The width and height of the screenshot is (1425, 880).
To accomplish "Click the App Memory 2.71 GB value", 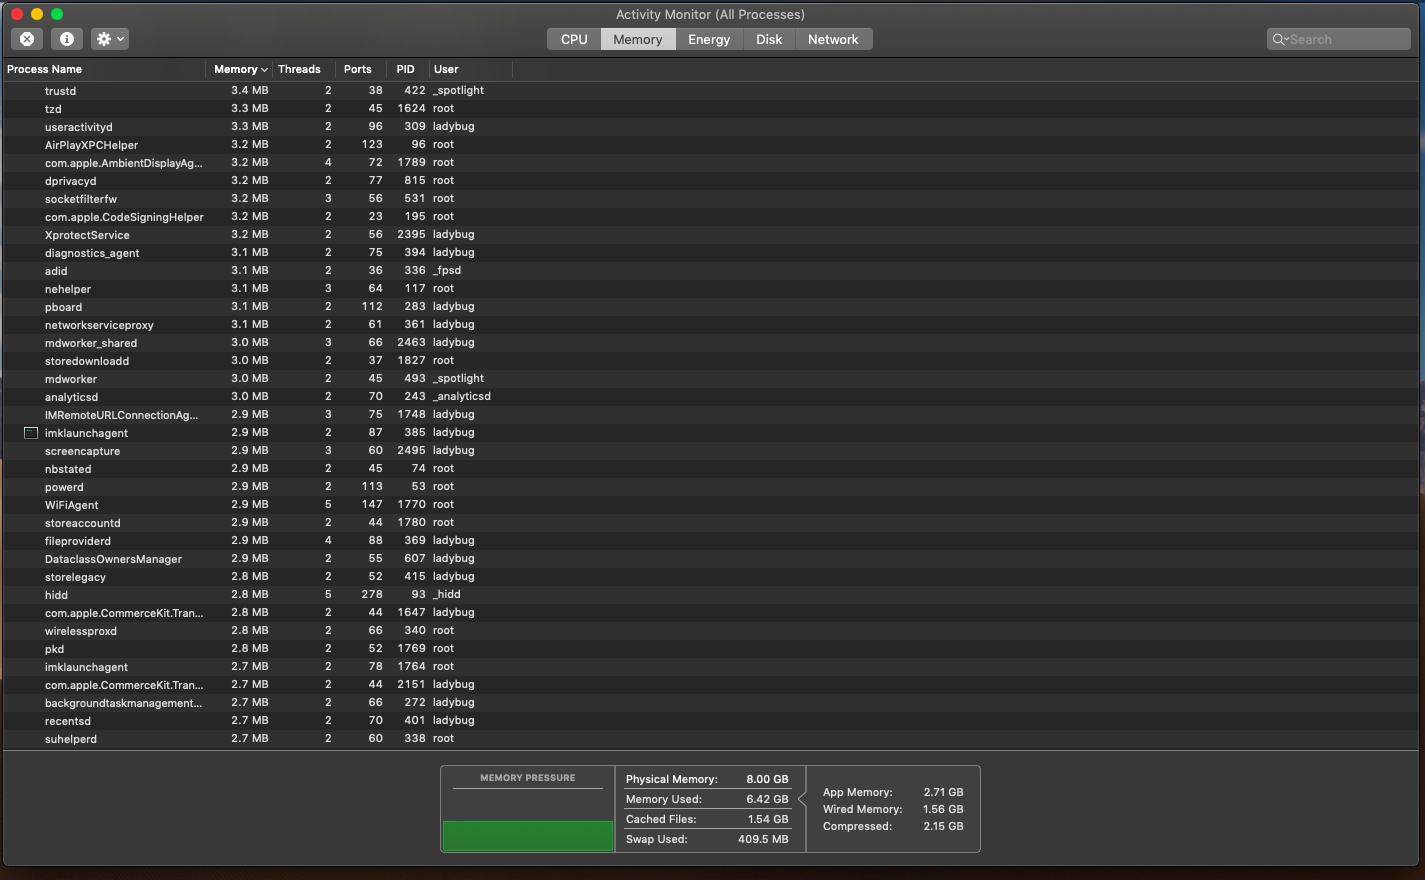I will pos(943,792).
